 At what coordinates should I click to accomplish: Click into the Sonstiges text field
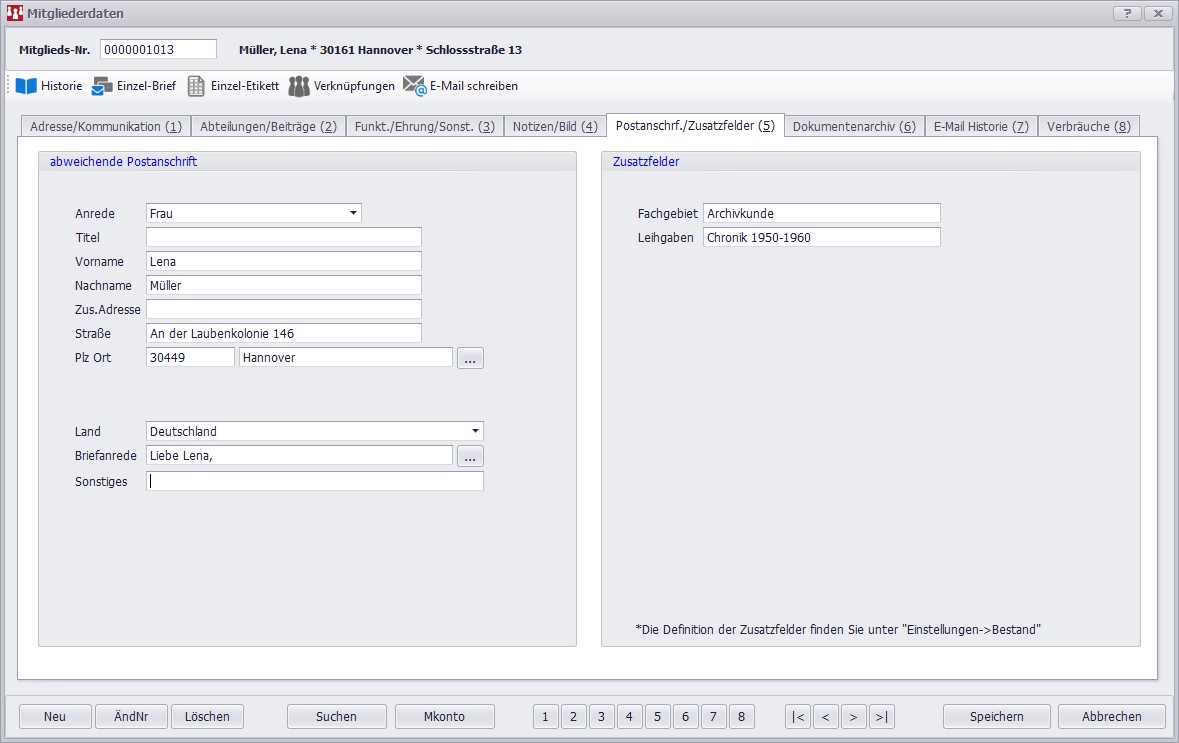314,481
